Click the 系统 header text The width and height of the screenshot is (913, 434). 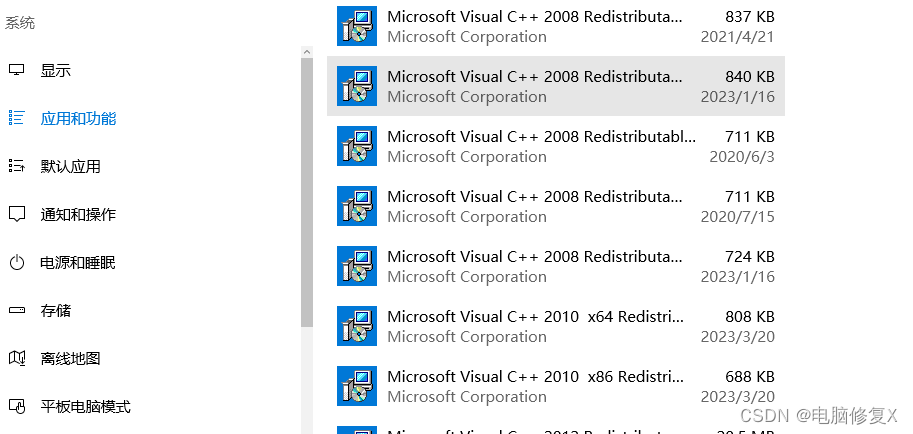click(20, 23)
